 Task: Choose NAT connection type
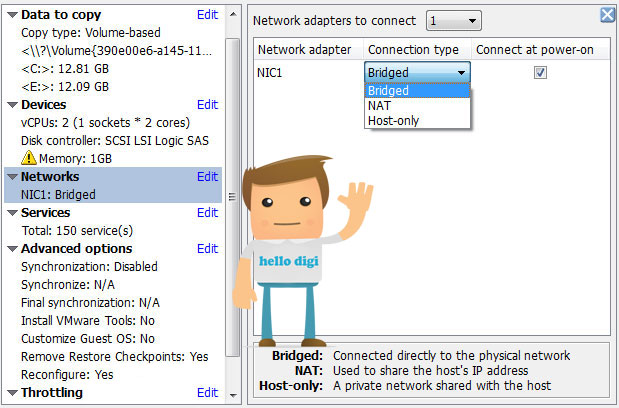[x=417, y=106]
